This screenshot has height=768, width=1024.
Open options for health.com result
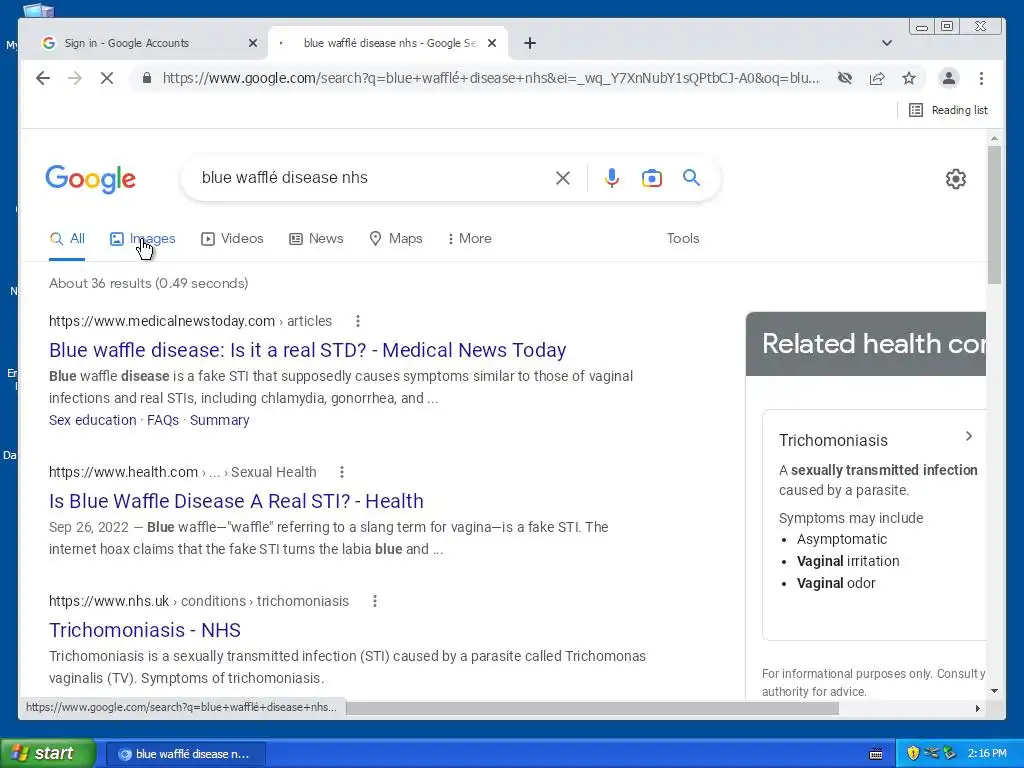pyautogui.click(x=342, y=472)
